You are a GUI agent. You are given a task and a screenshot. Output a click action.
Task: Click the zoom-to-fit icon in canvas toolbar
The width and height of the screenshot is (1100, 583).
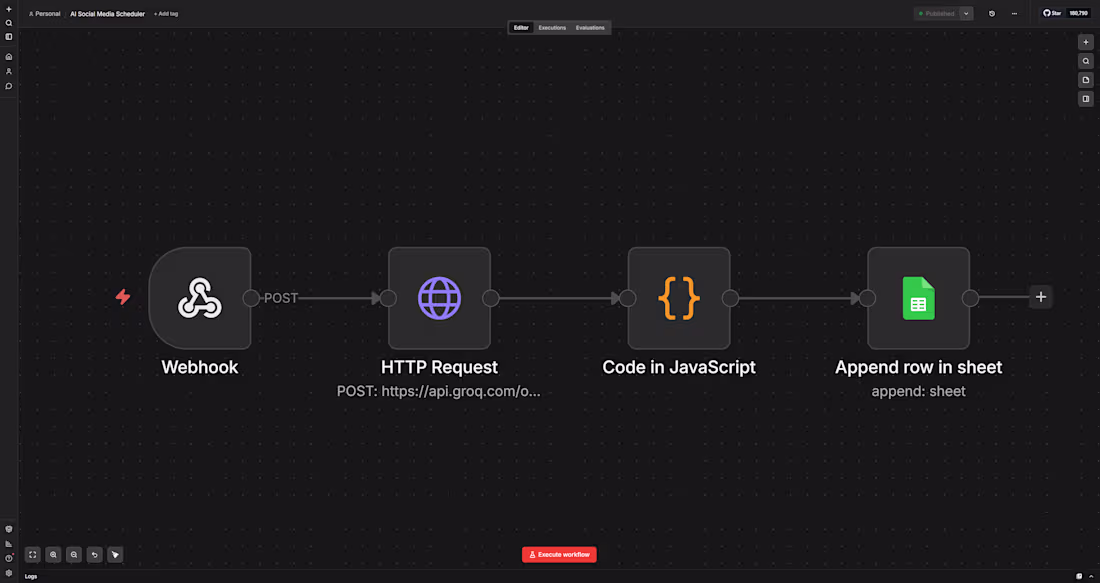pyautogui.click(x=32, y=554)
